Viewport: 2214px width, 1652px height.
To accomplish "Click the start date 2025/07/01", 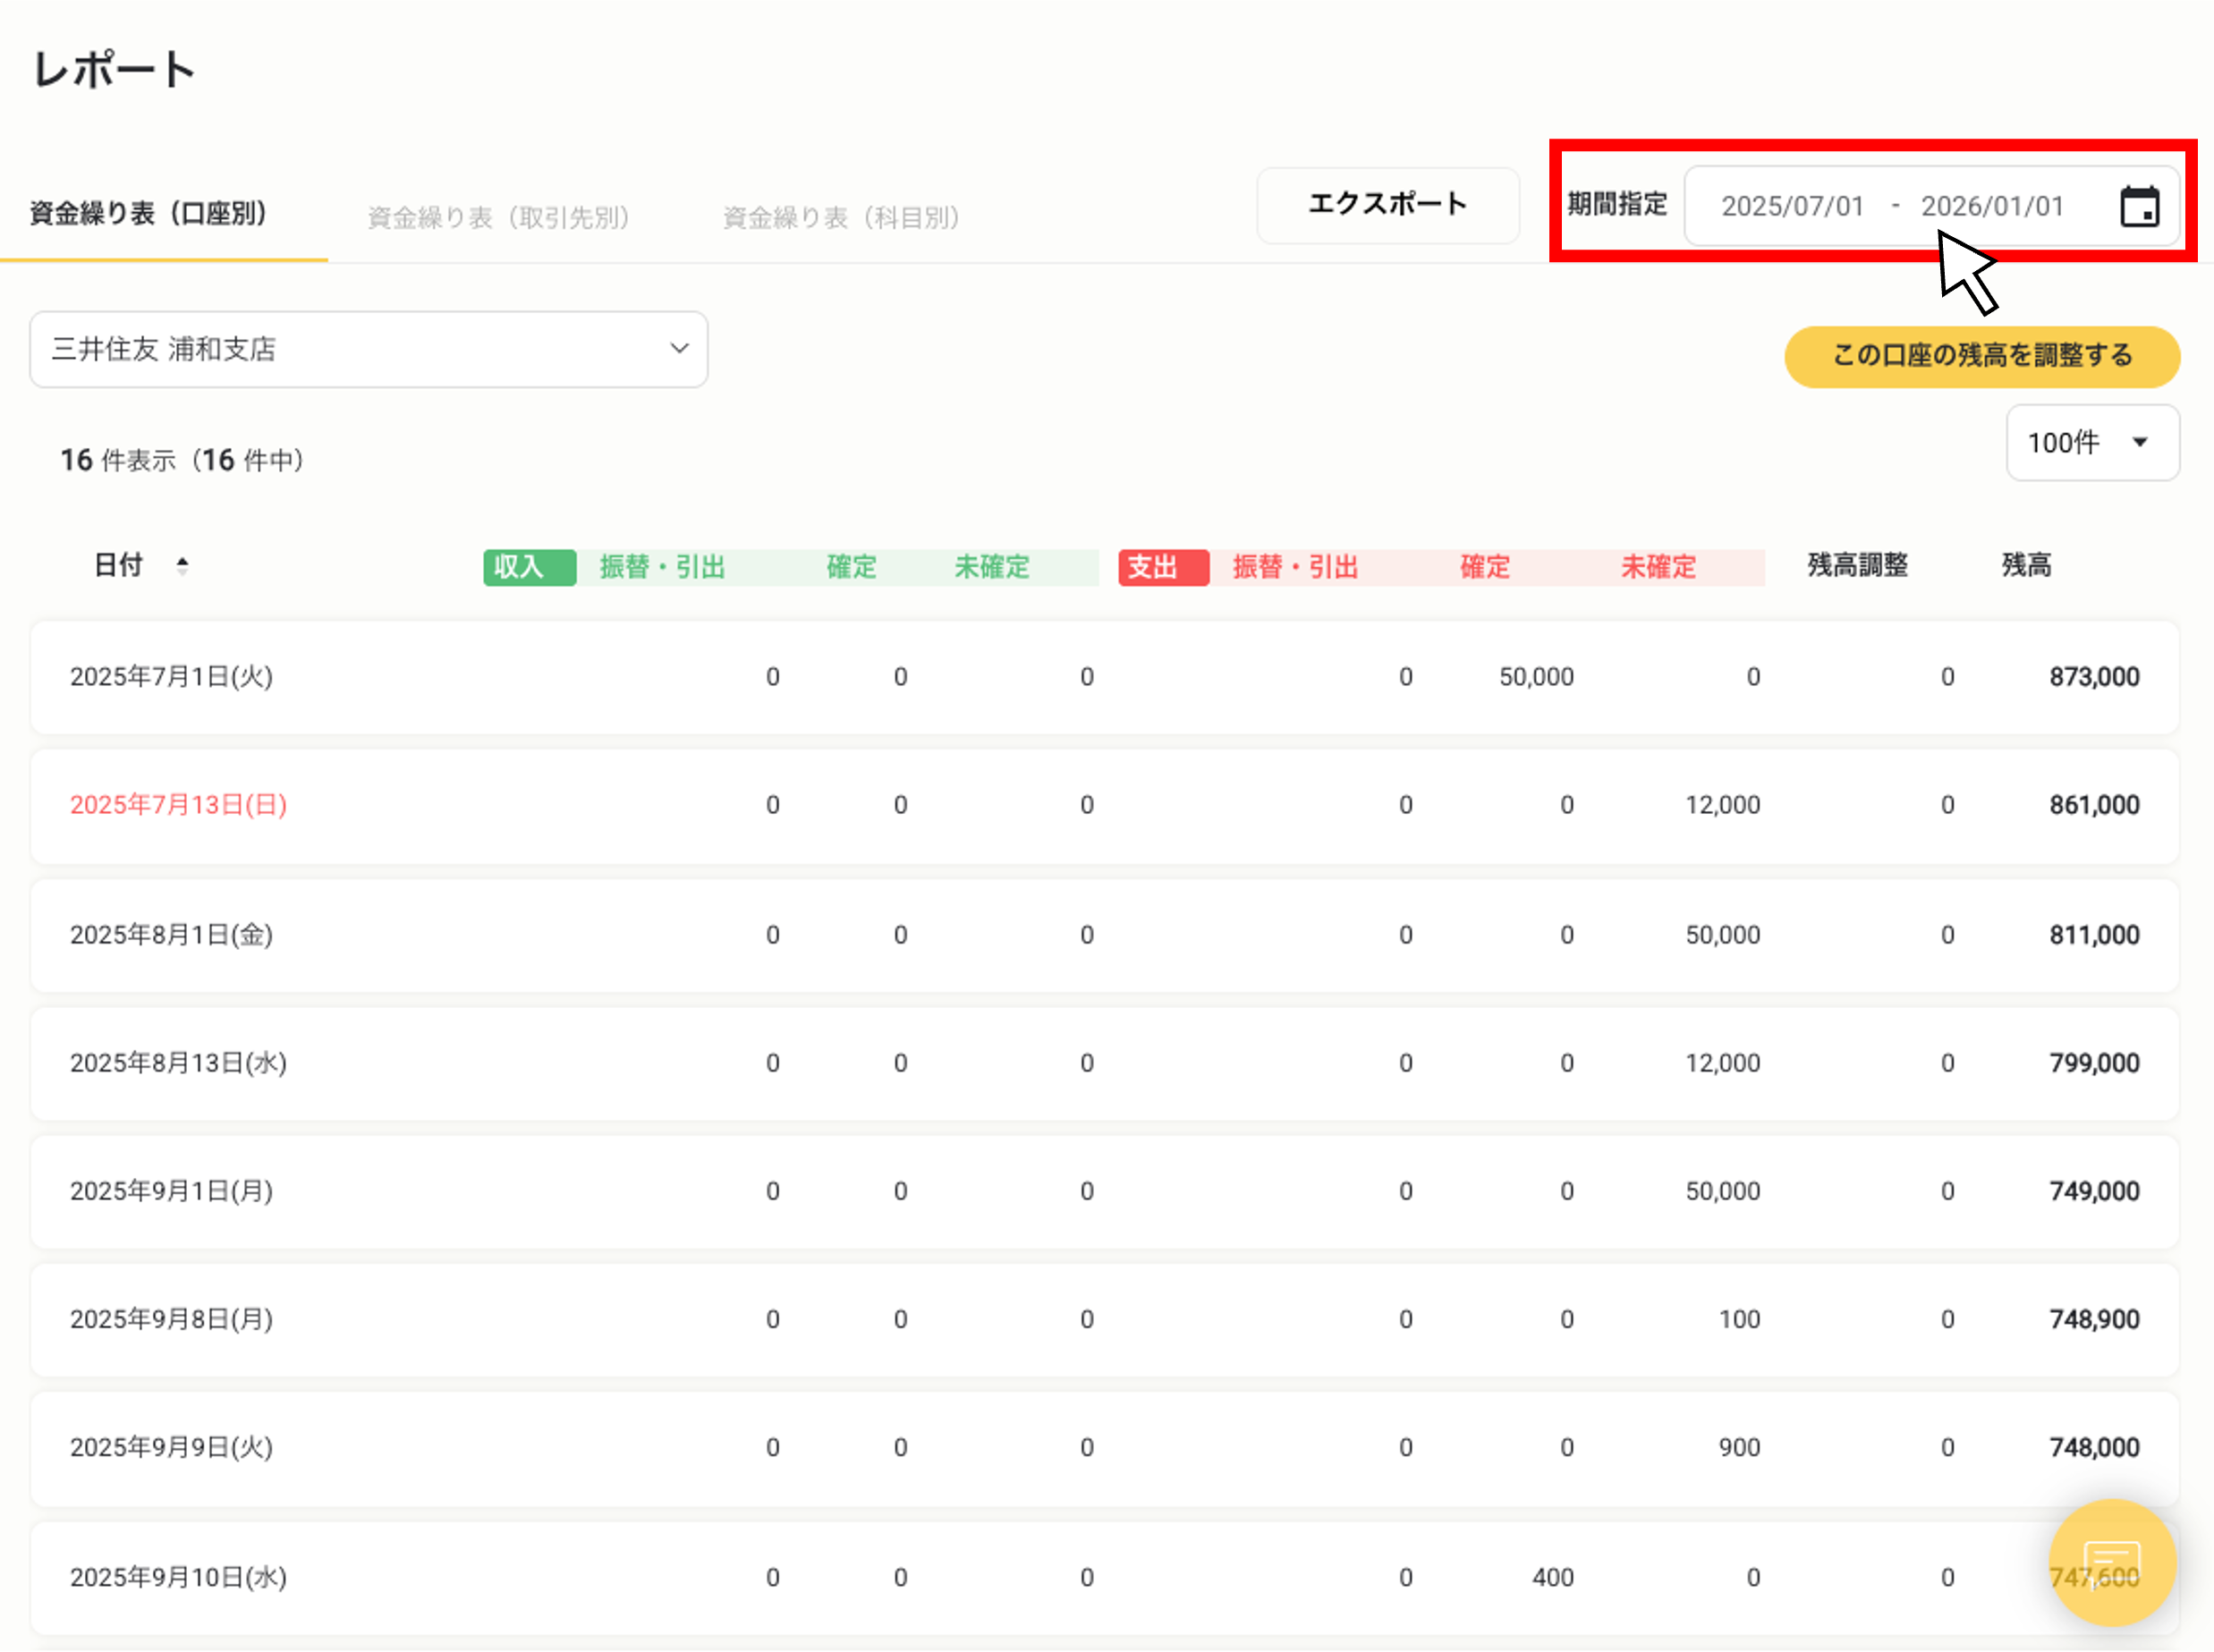I will click(1792, 206).
